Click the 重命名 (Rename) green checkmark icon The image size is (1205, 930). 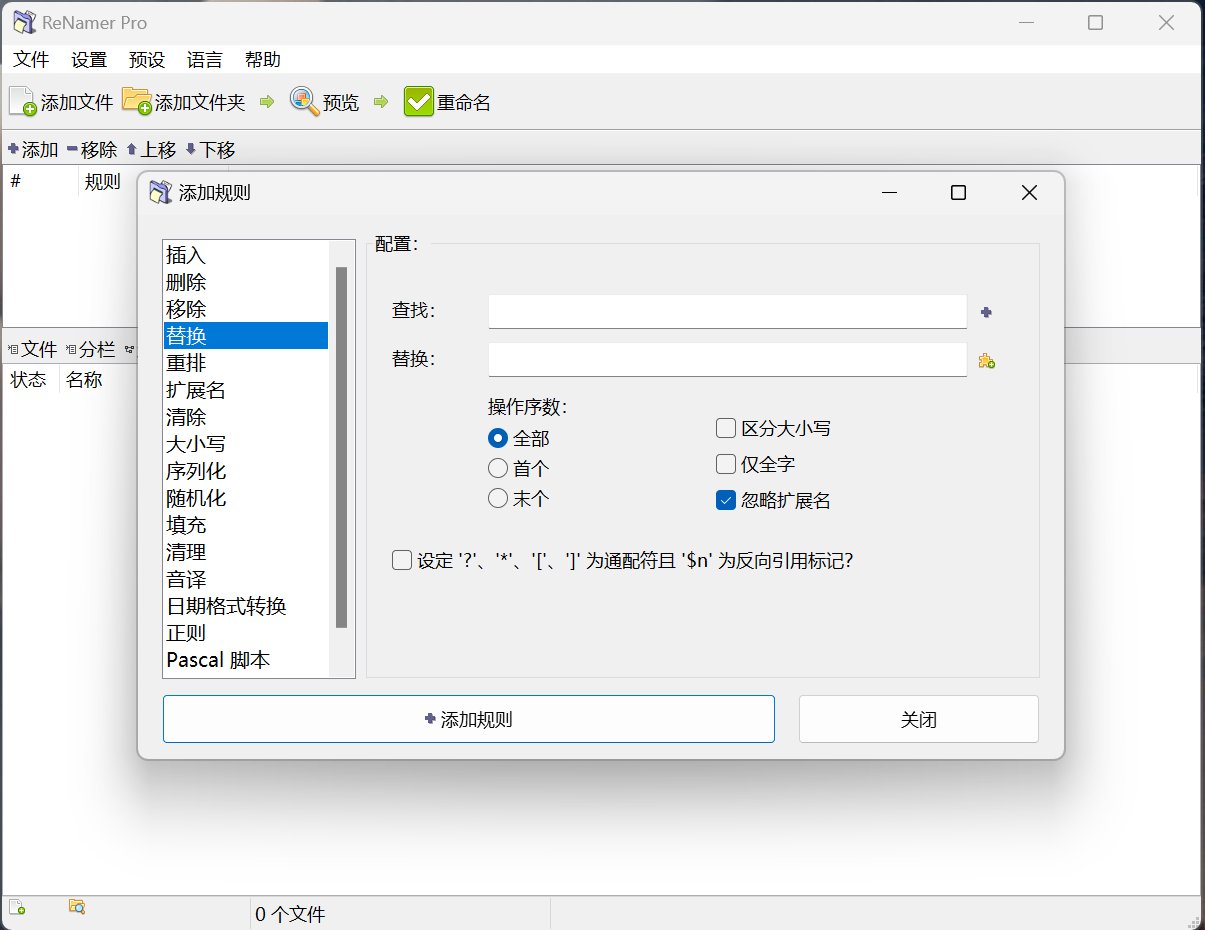[x=419, y=102]
